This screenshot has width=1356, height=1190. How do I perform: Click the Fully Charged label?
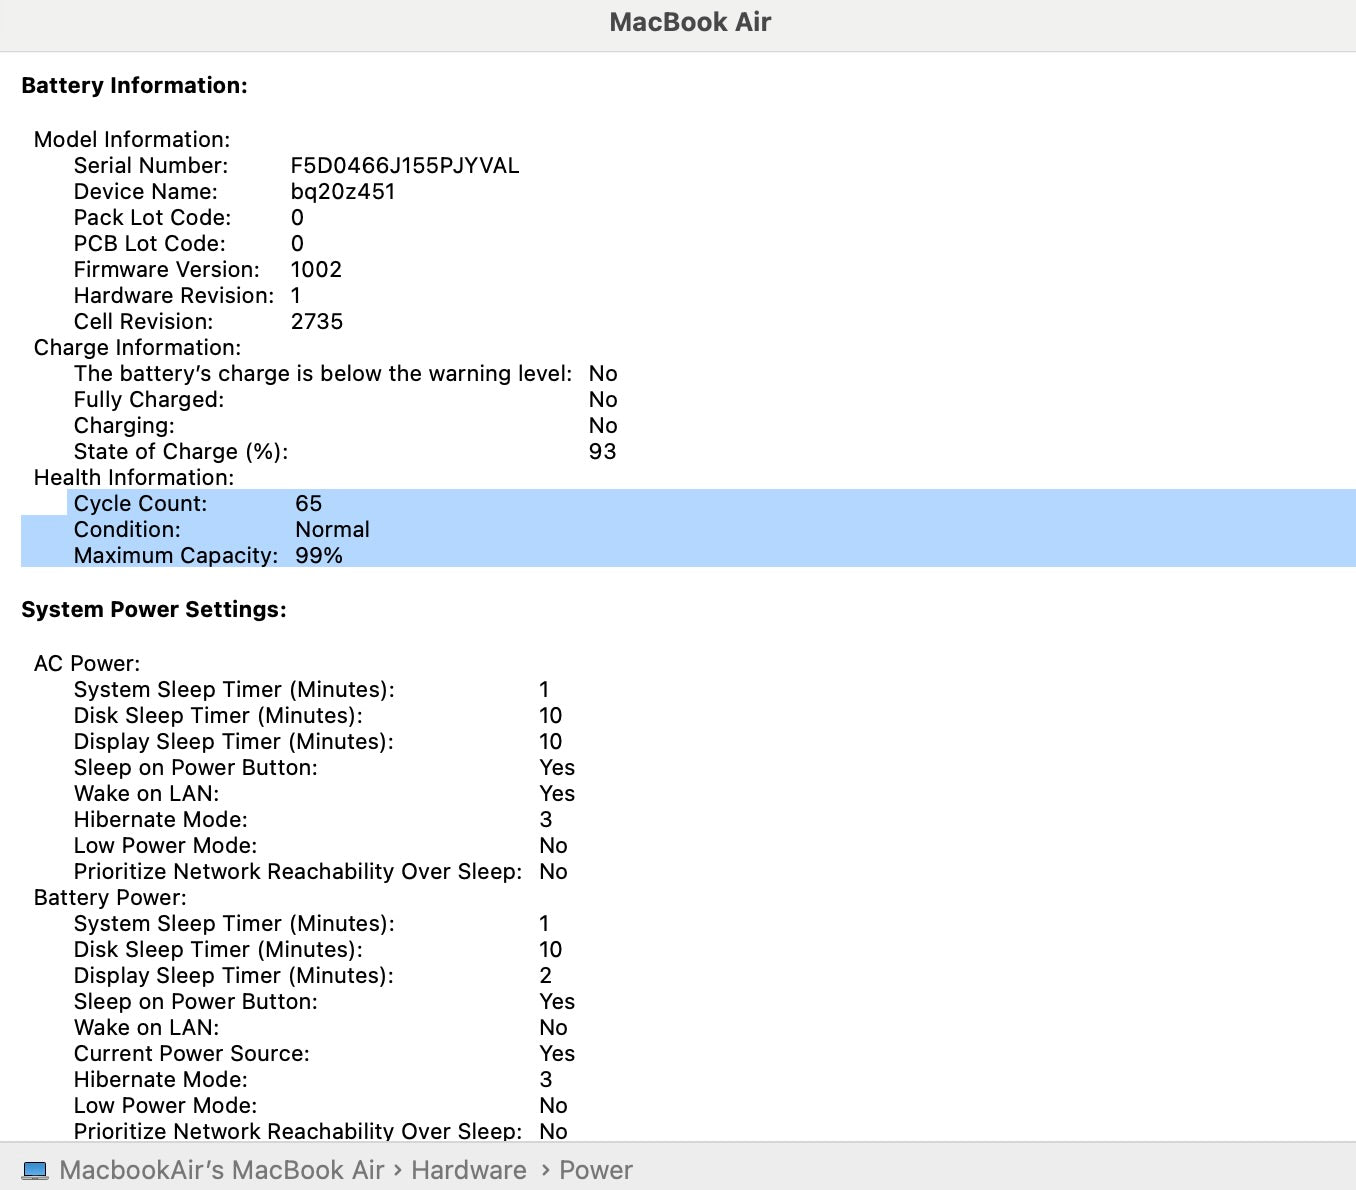click(149, 400)
